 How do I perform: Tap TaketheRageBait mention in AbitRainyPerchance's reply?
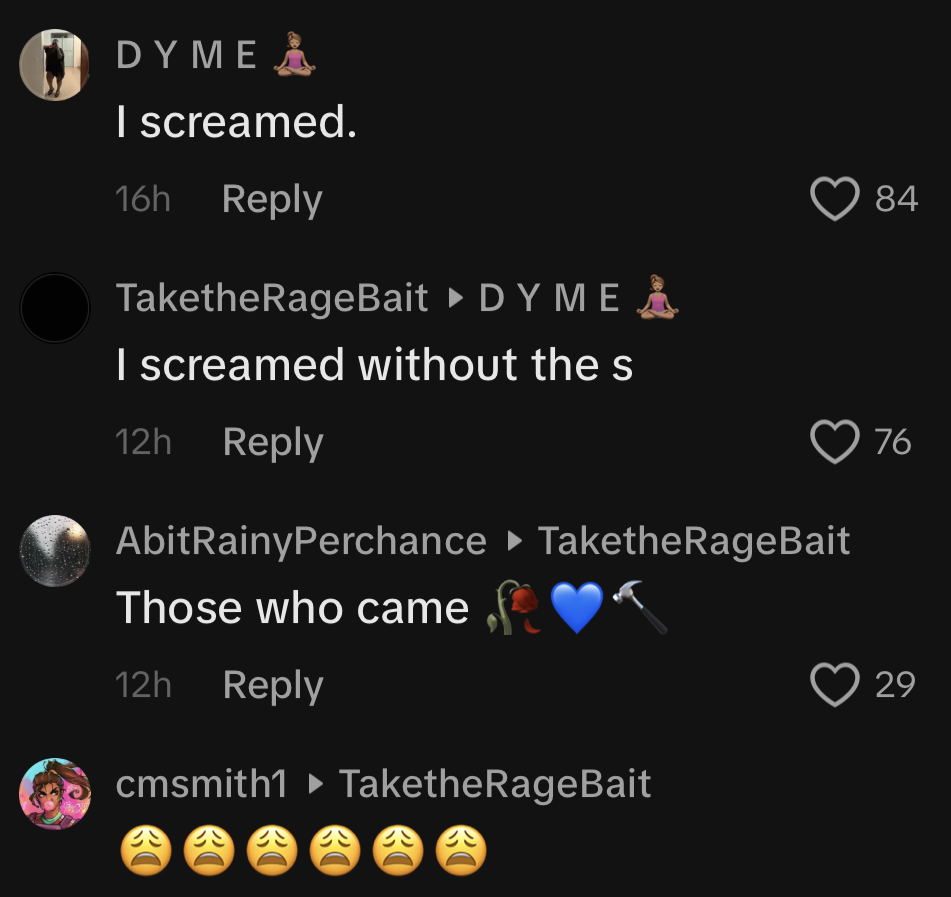[x=693, y=541]
